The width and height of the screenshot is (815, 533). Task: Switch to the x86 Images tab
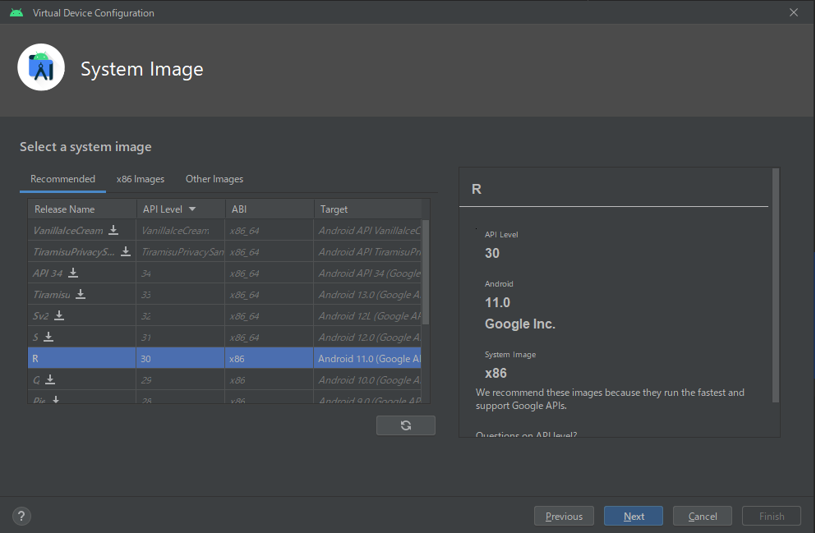tap(140, 179)
